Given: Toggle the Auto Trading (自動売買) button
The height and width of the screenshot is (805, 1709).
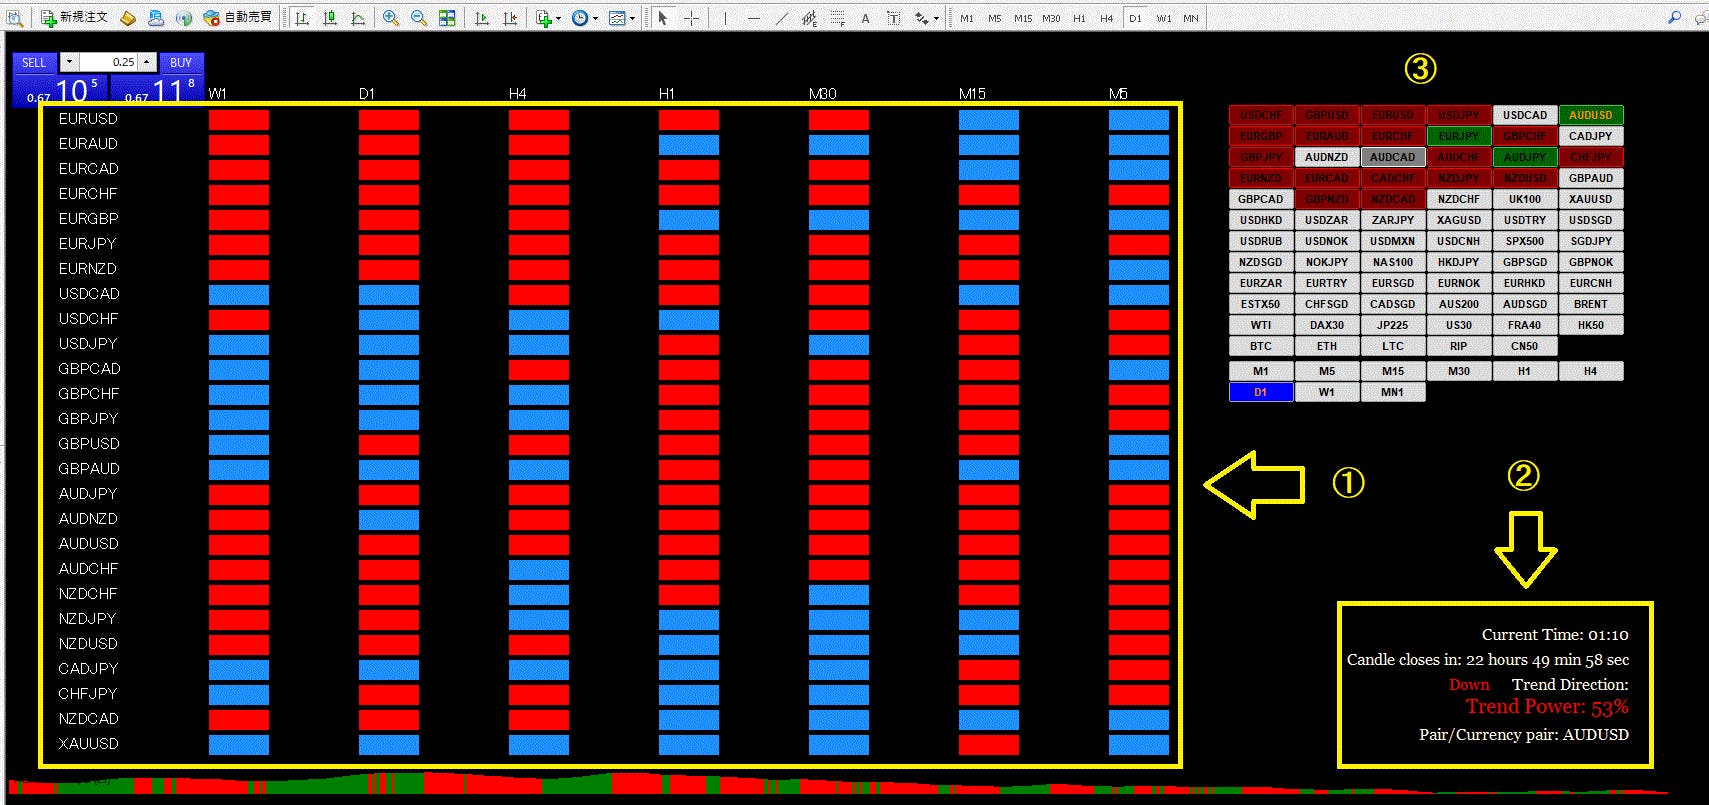Looking at the screenshot, I should (237, 18).
